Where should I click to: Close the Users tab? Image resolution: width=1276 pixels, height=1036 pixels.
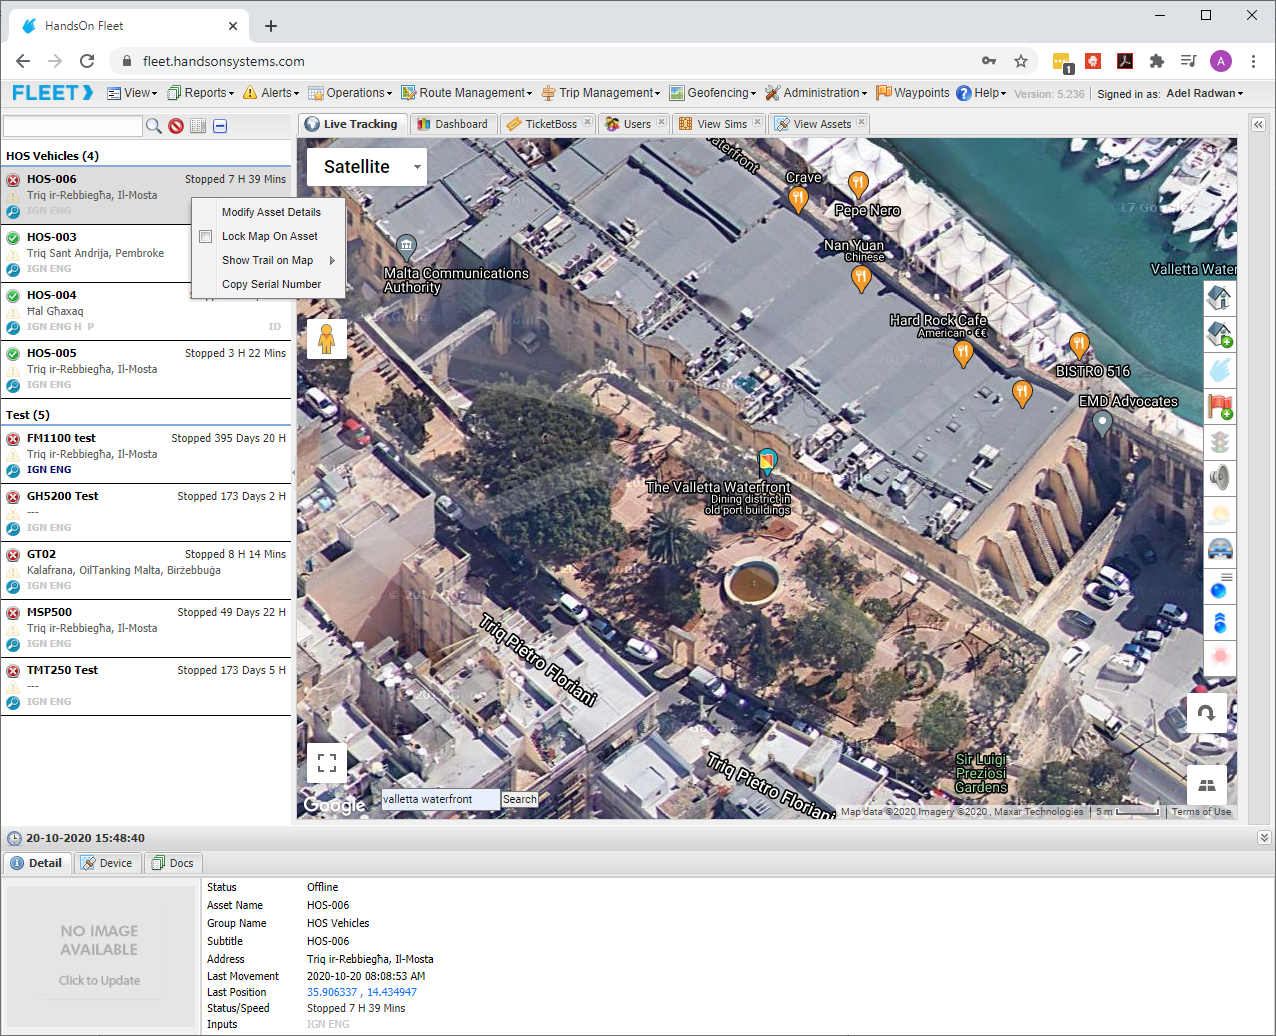[x=661, y=122]
